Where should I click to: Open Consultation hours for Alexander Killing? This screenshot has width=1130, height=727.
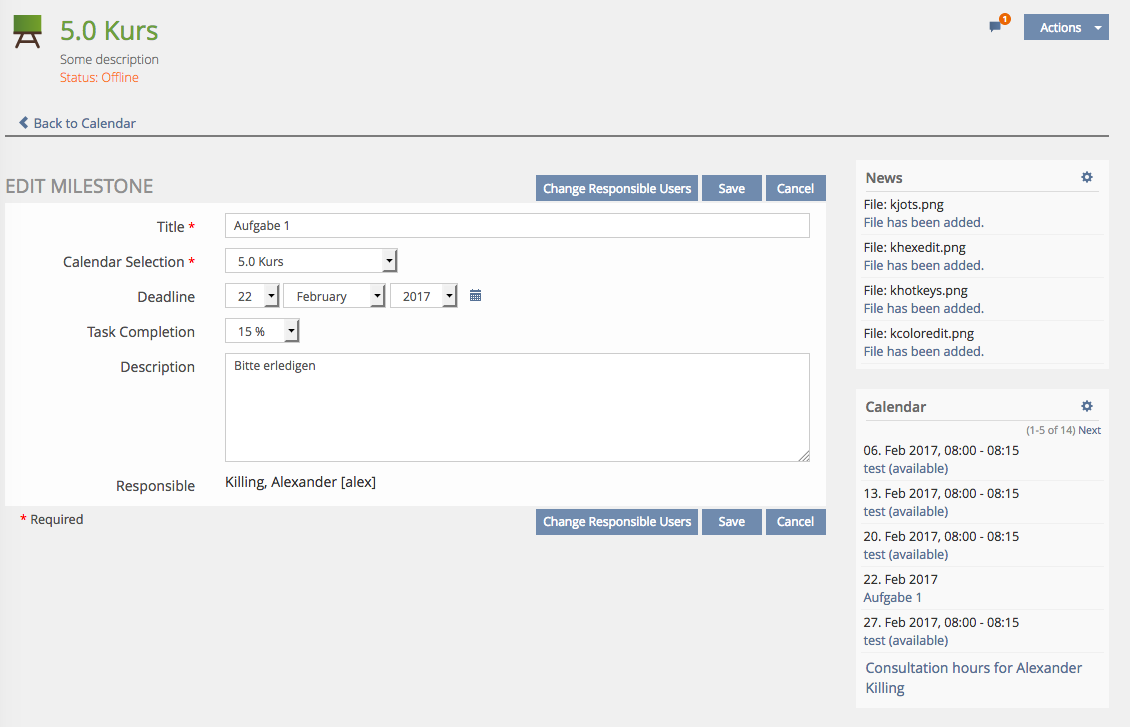tap(973, 677)
